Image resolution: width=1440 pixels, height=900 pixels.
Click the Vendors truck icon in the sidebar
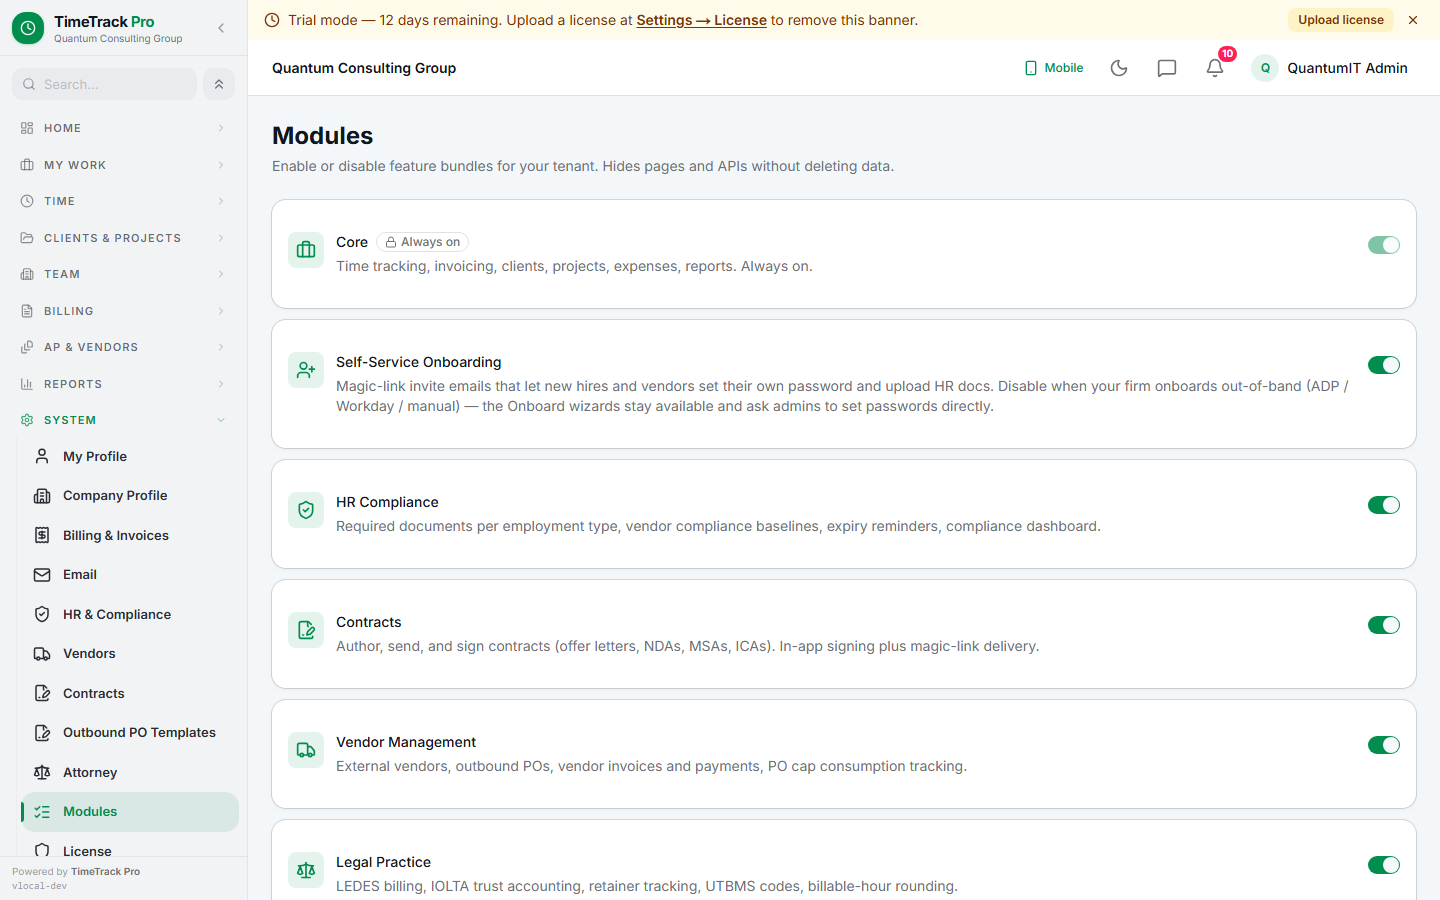click(x=42, y=654)
